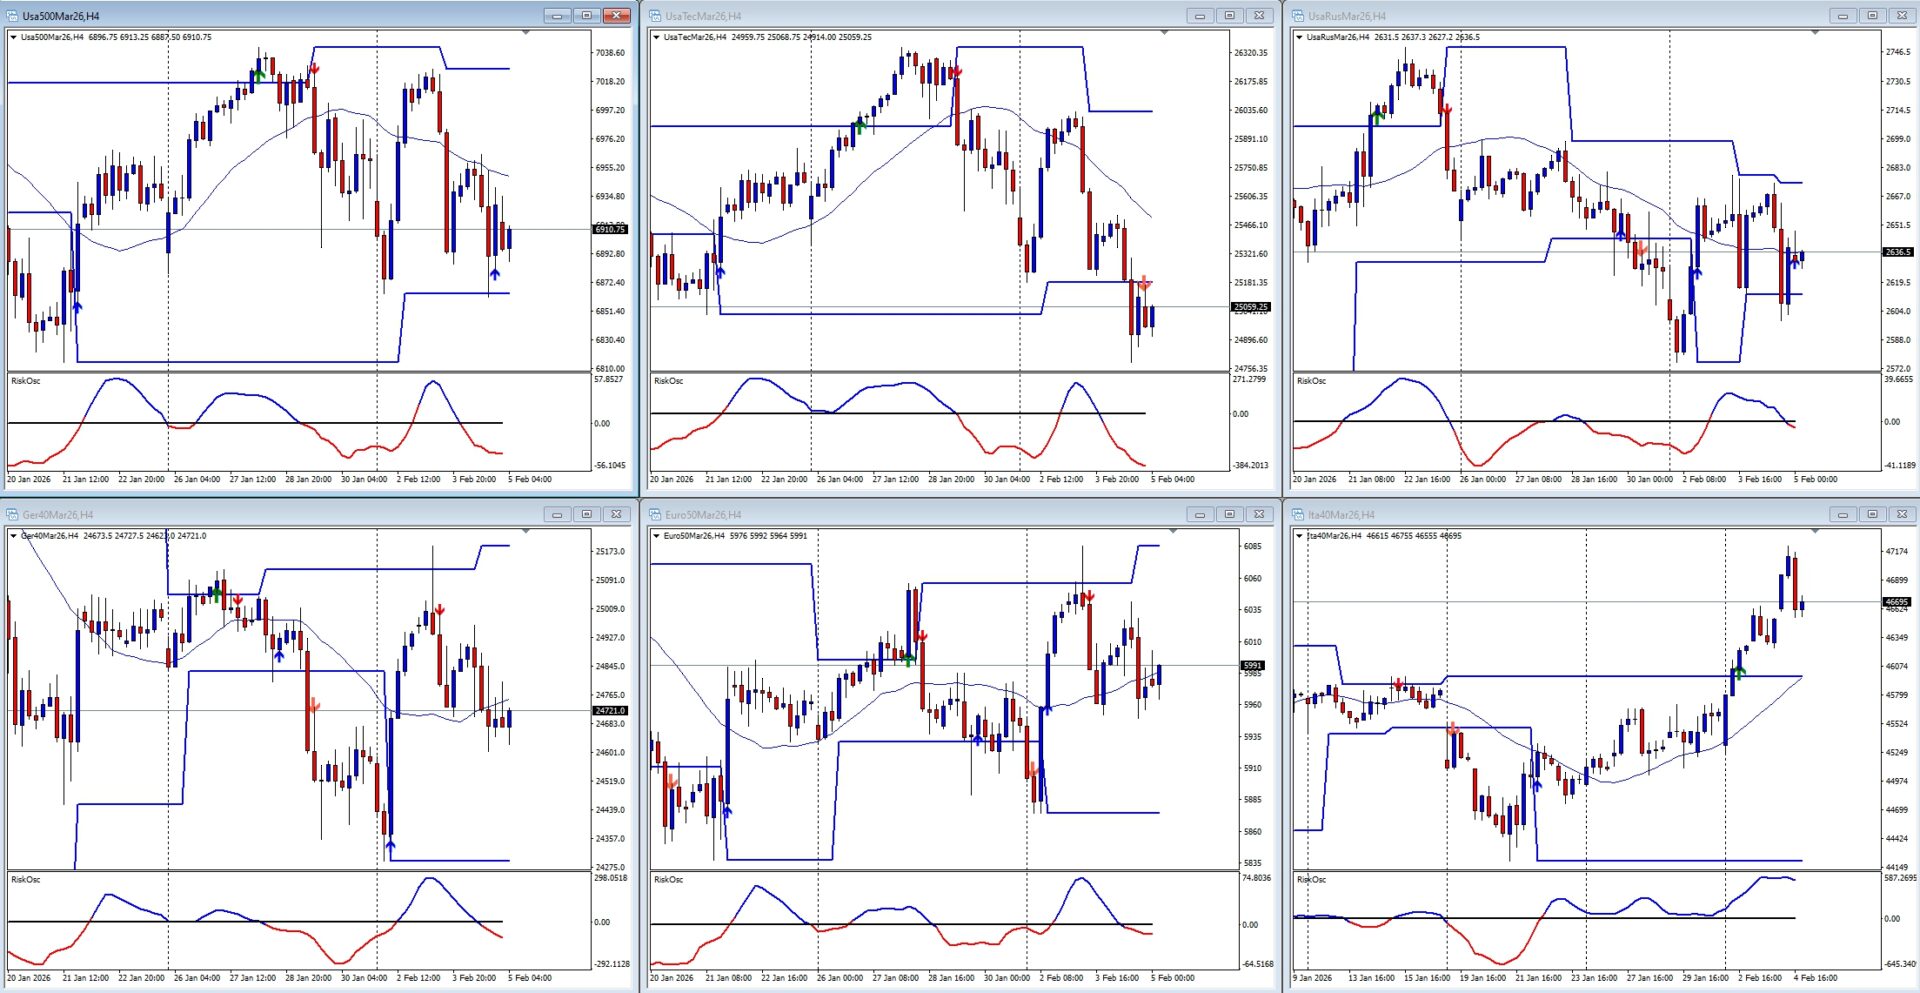Click the Euro50Mar26 chart window icon

[x=656, y=515]
